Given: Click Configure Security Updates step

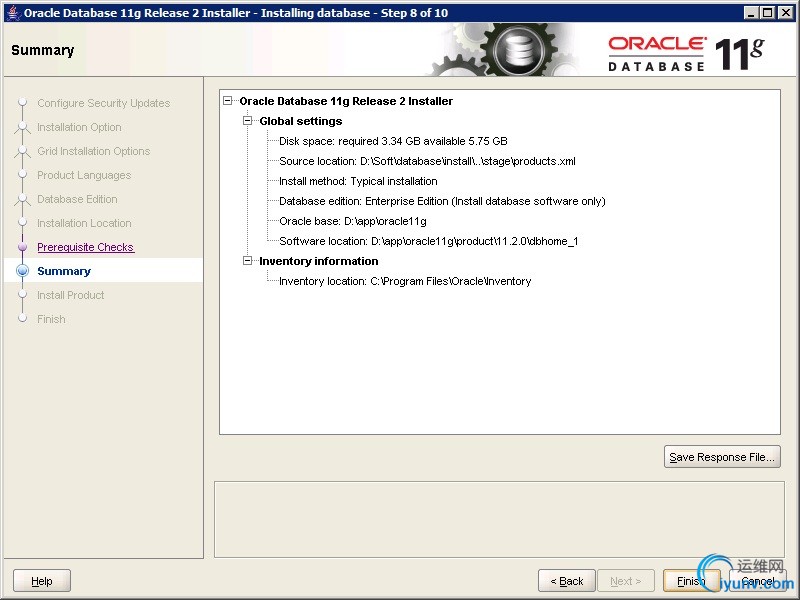Looking at the screenshot, I should [104, 103].
